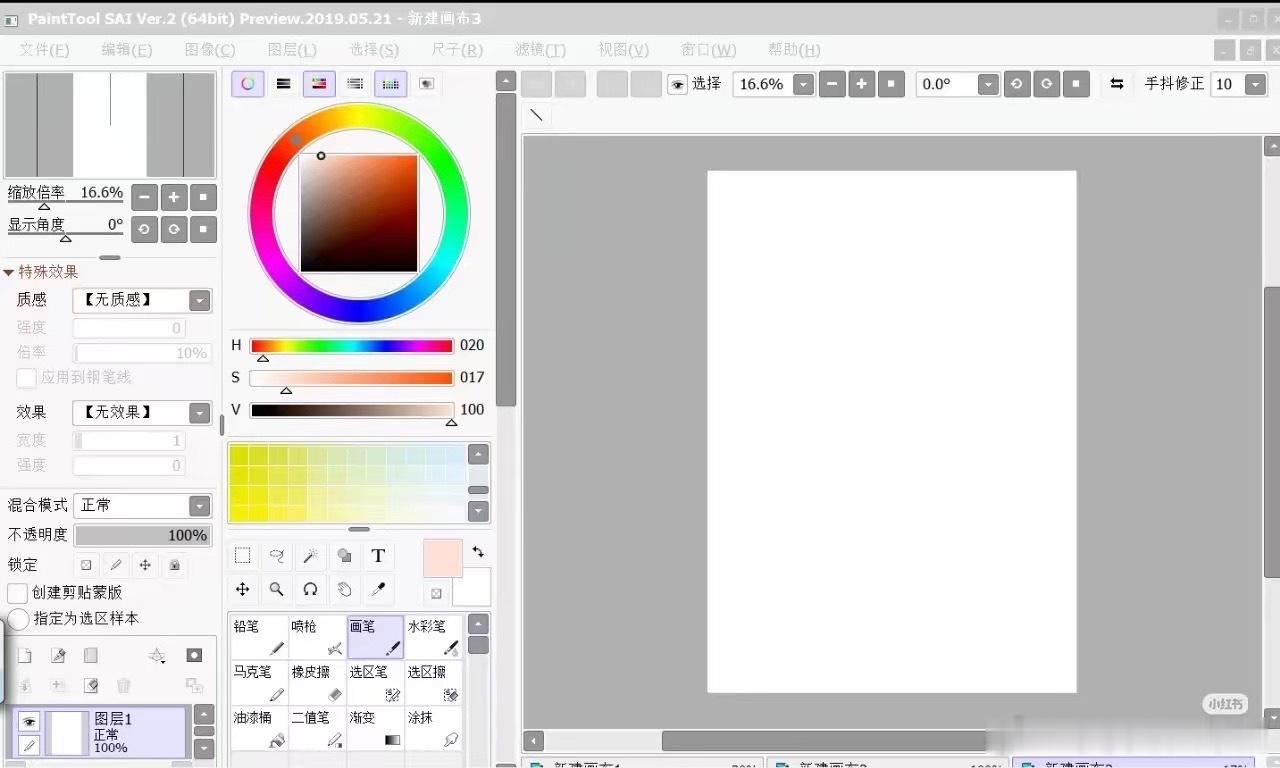Viewport: 1280px width, 768px height.
Task: Select the rotate view tool
Action: click(x=311, y=590)
